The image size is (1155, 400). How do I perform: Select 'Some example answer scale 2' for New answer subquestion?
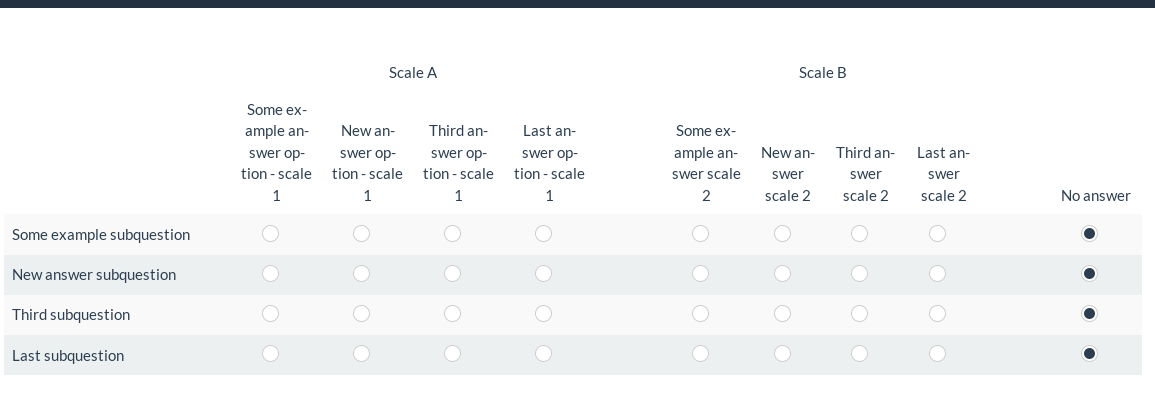pyautogui.click(x=700, y=274)
